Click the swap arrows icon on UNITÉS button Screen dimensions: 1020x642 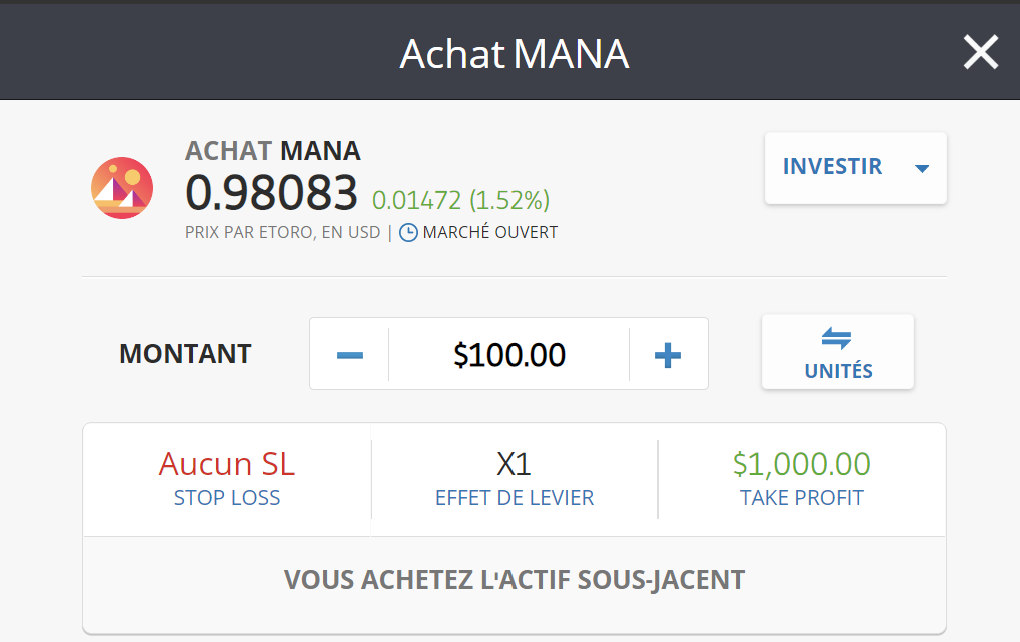837,338
